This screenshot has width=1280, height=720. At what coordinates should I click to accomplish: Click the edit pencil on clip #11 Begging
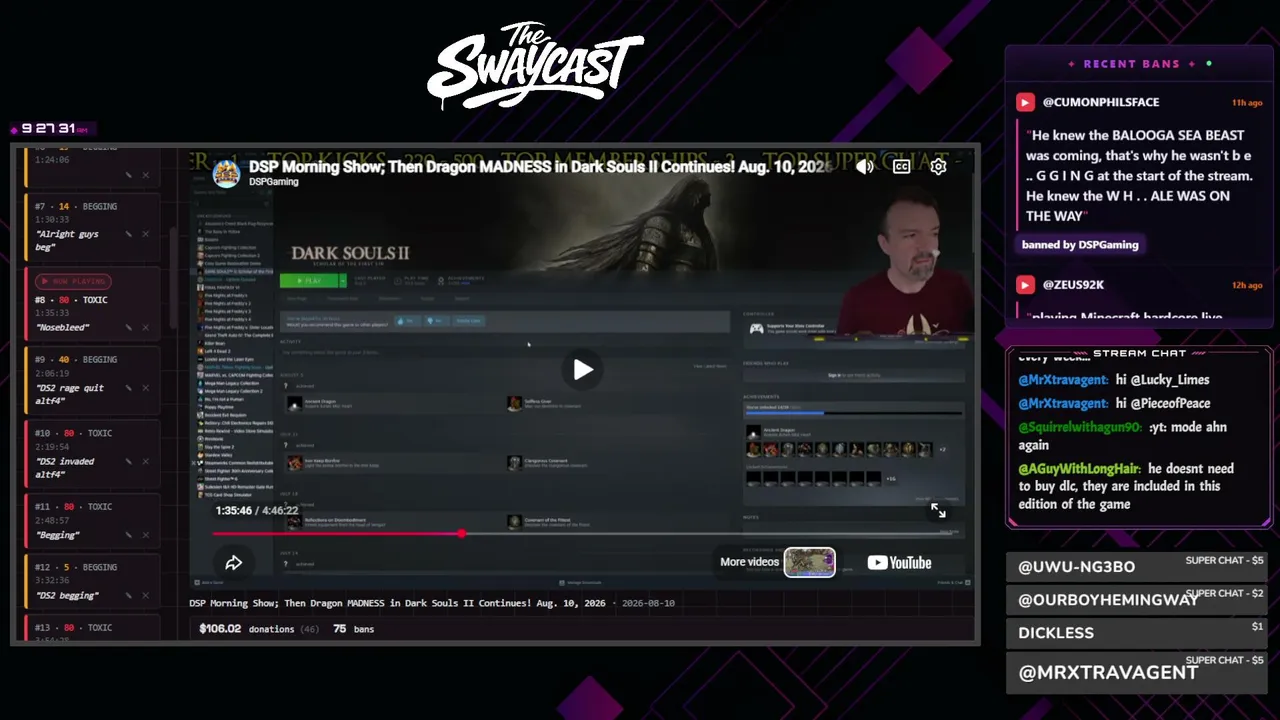(x=128, y=535)
